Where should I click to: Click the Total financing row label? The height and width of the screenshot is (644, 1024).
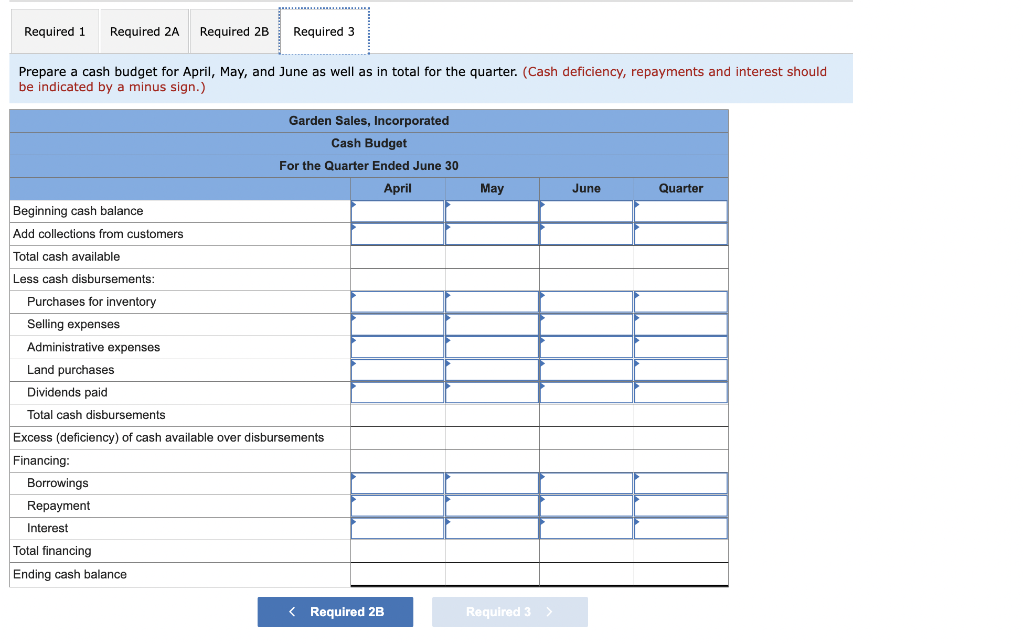tap(52, 551)
